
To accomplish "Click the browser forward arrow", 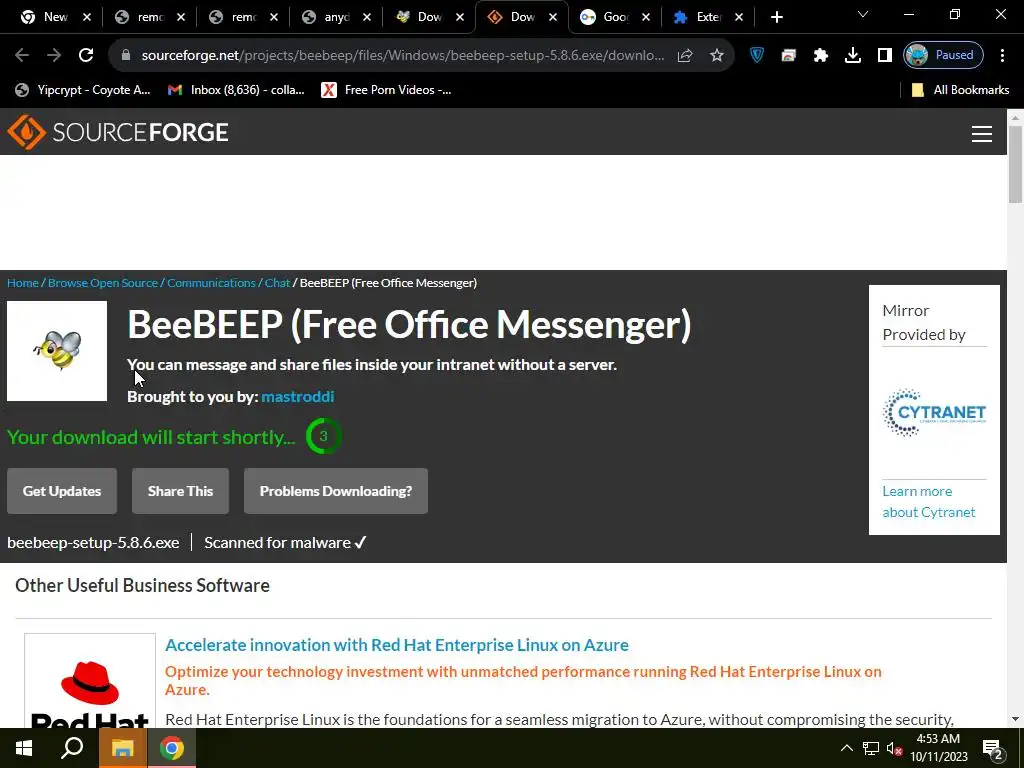I will [x=54, y=56].
